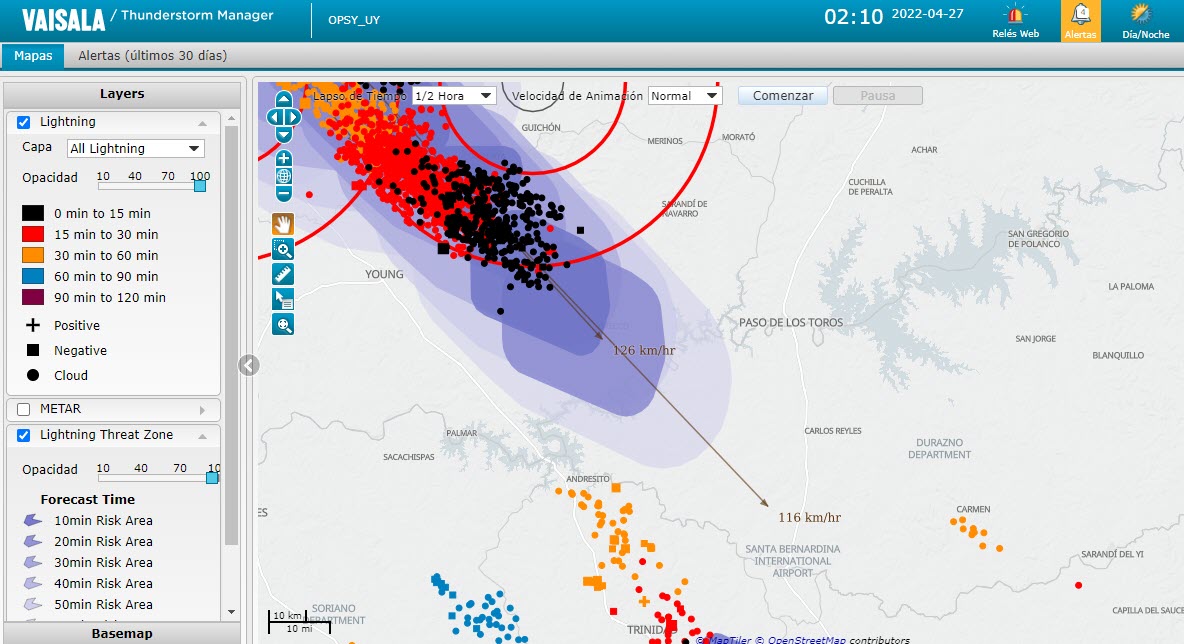Image resolution: width=1184 pixels, height=644 pixels.
Task: Click the 20min Risk Area legend icon
Action: pos(32,541)
